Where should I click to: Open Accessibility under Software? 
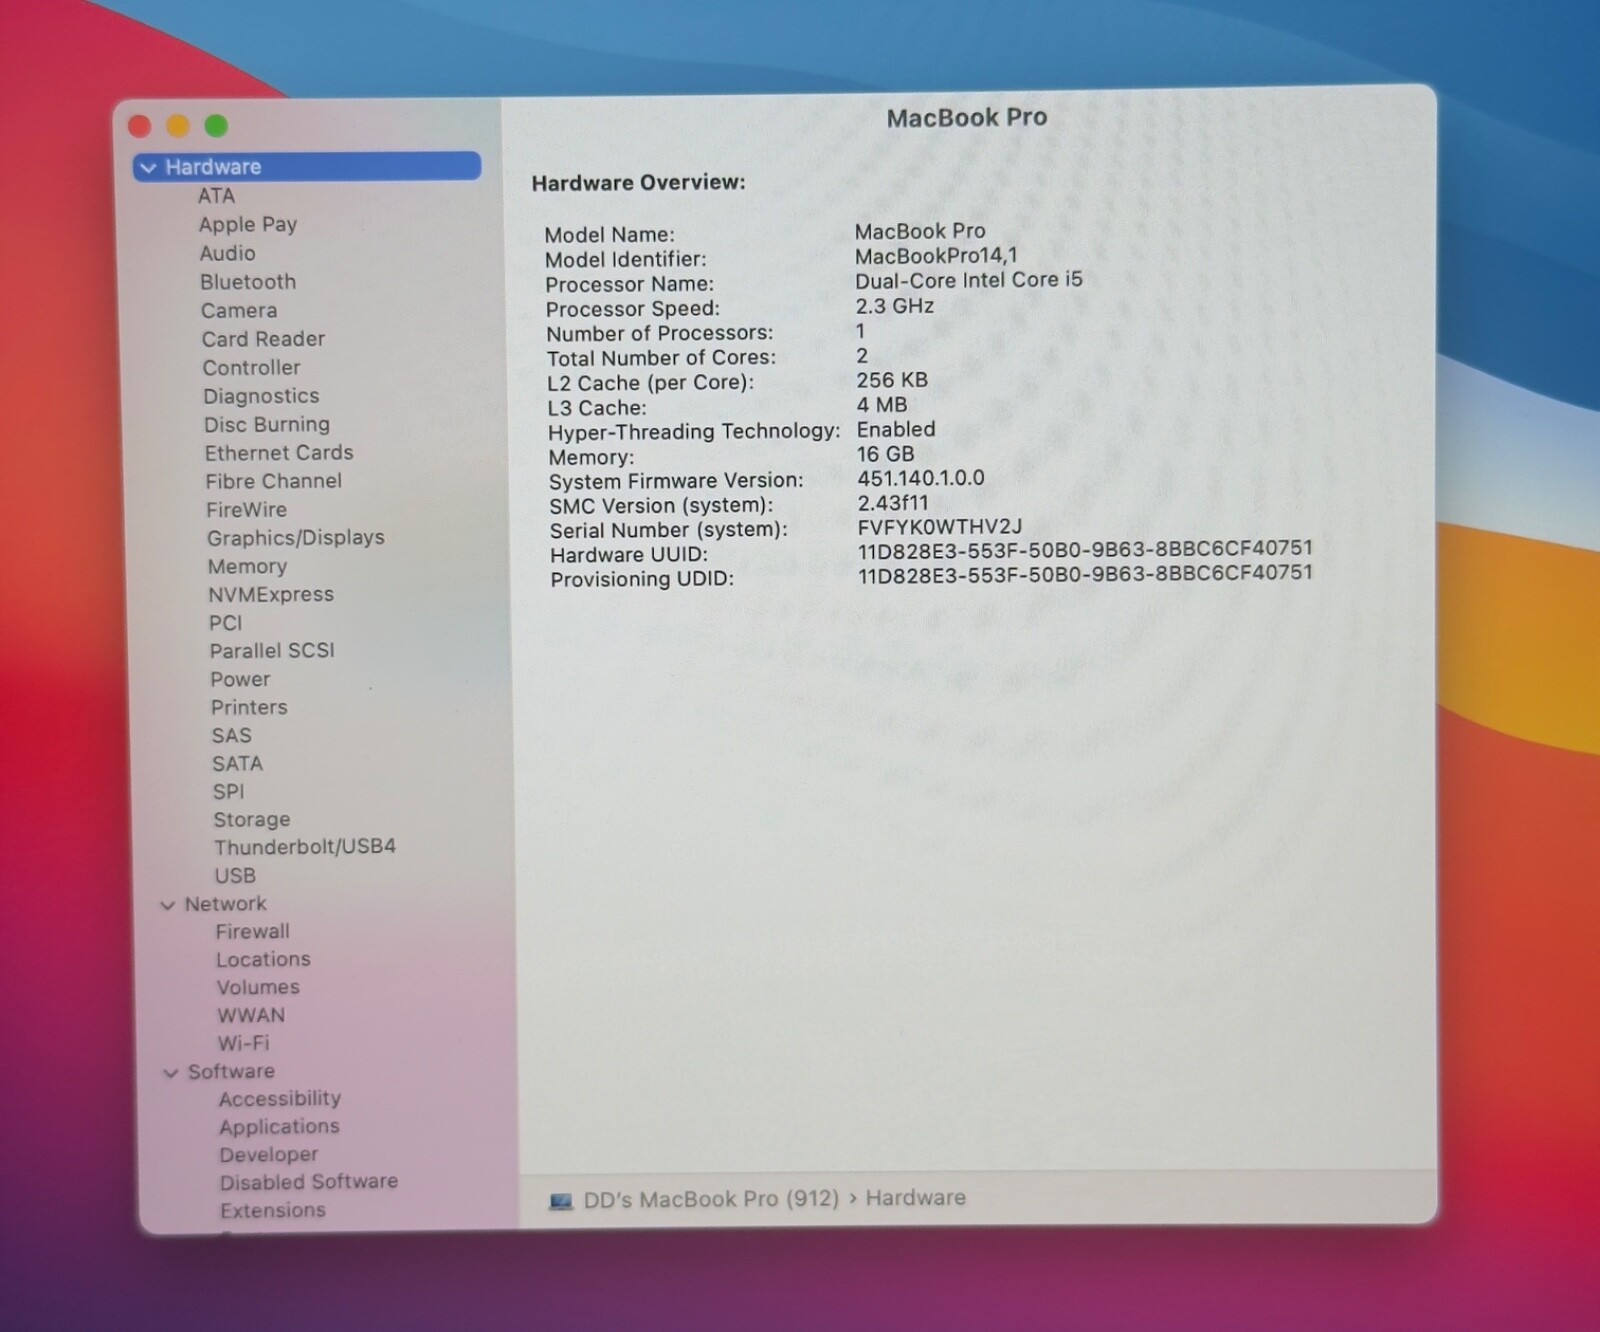[280, 1099]
